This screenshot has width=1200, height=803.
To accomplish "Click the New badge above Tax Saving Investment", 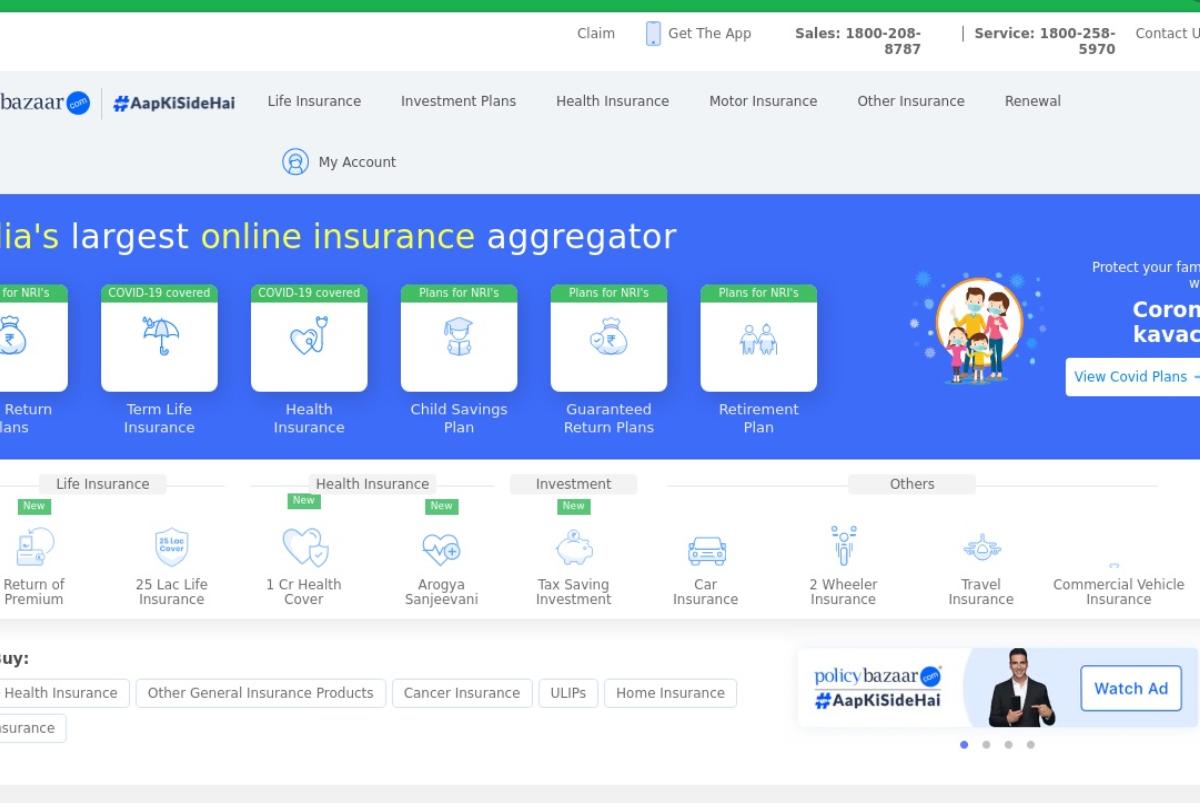I will point(573,506).
